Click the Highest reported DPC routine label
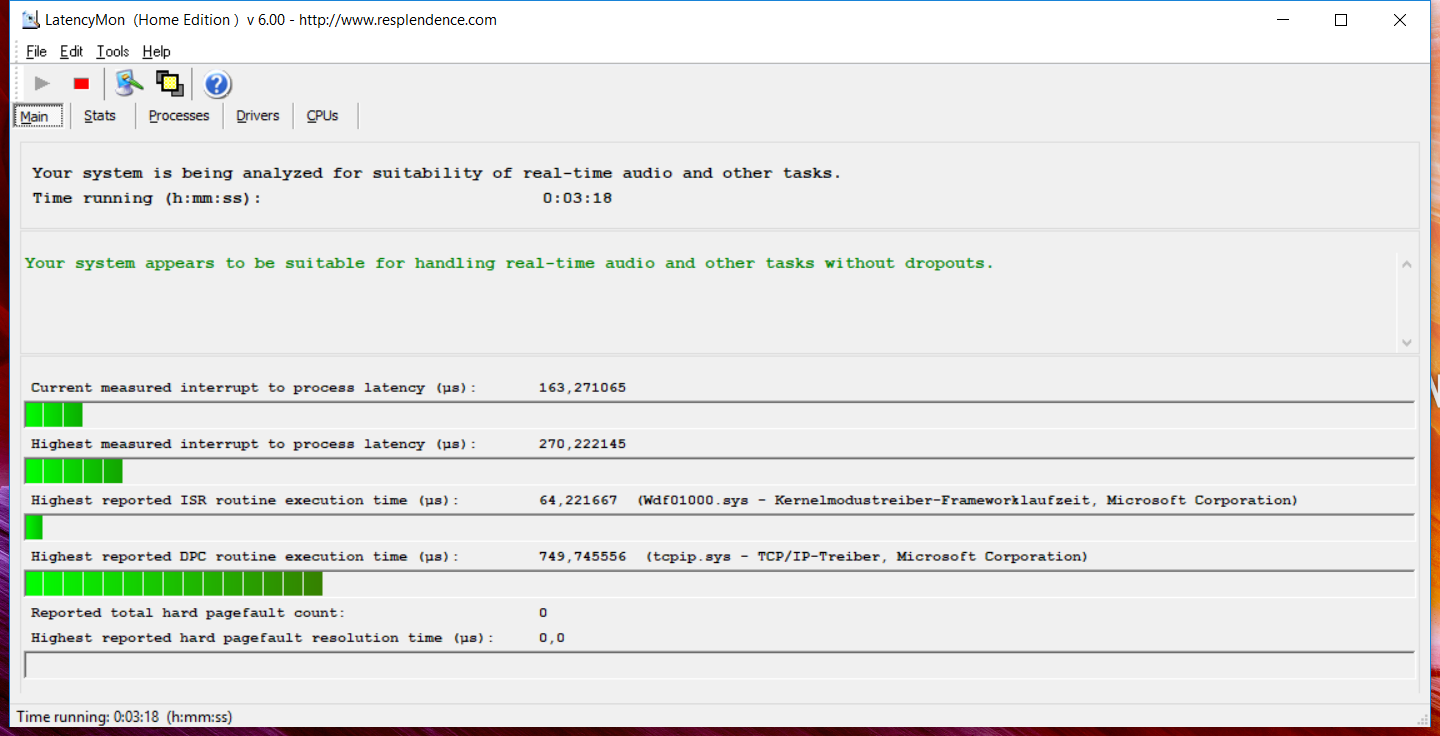 coord(245,556)
